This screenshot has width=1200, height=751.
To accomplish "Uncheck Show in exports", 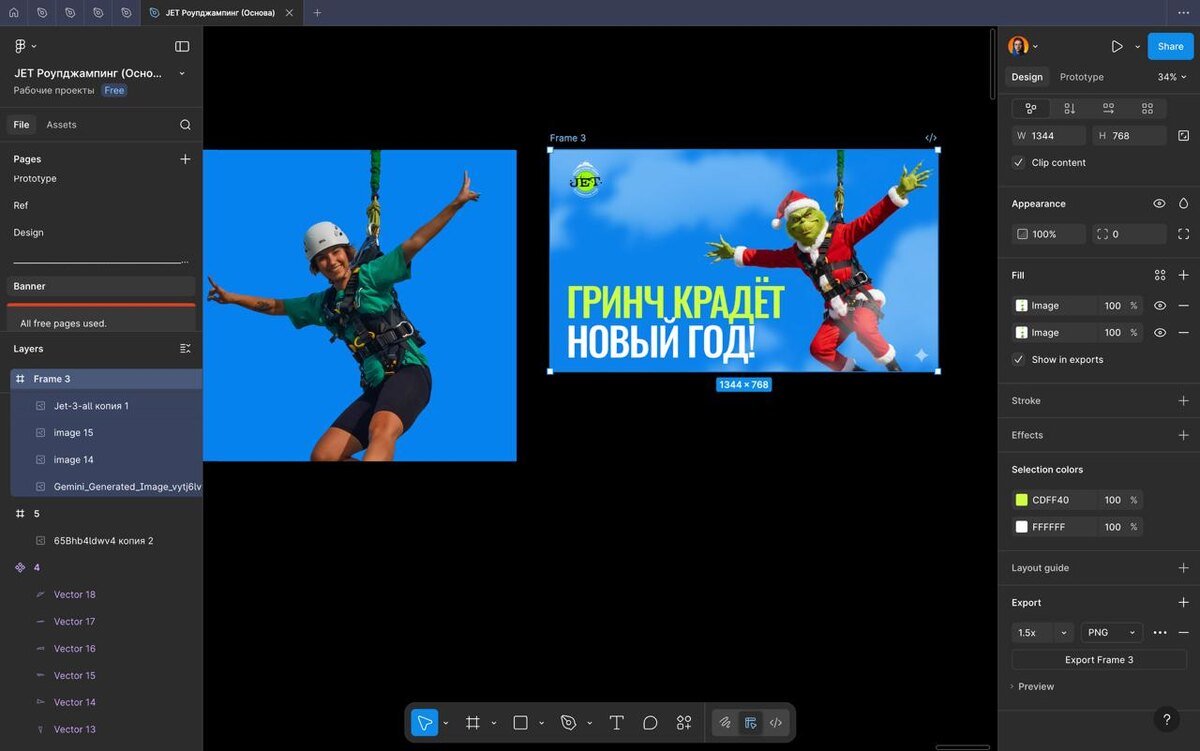I will [x=1019, y=359].
